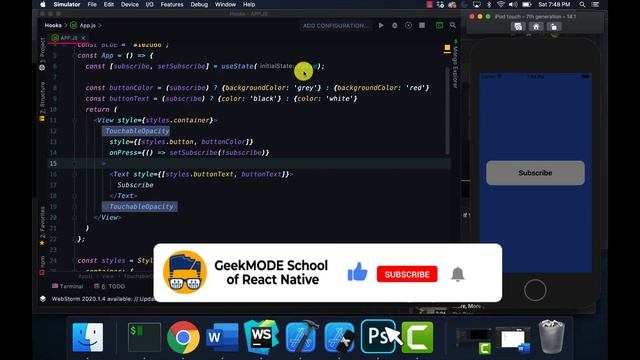Open the Help menu
Screen dimensions: 640x360
[x=249, y=4]
